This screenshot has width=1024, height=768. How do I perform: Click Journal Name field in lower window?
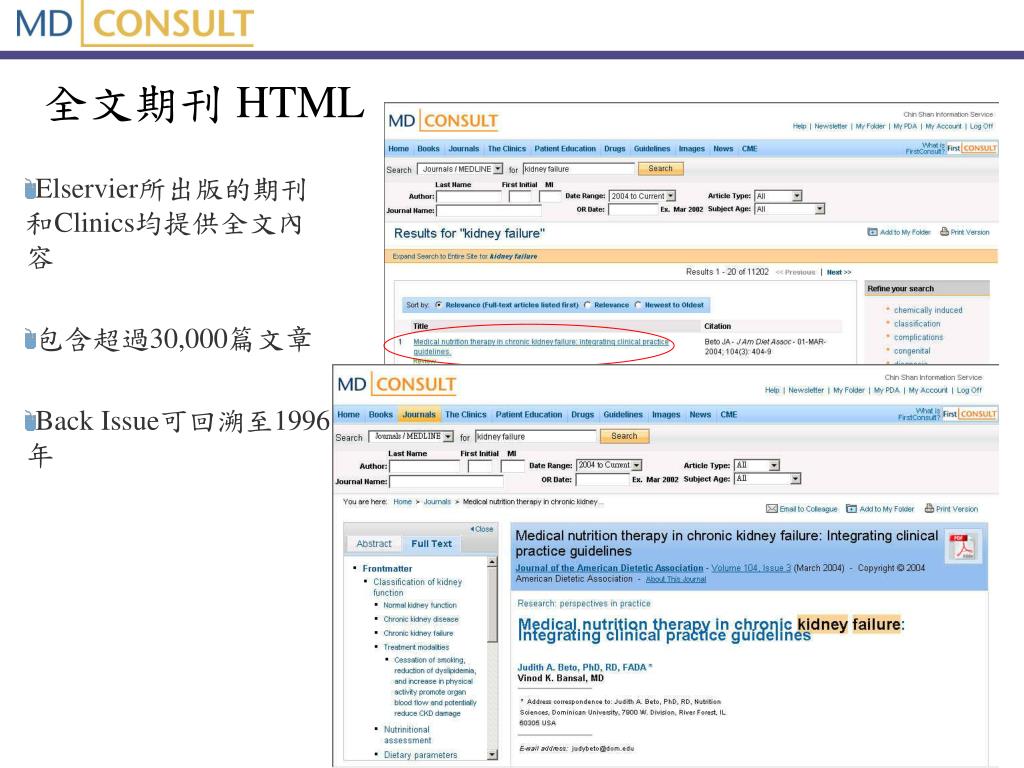point(446,481)
